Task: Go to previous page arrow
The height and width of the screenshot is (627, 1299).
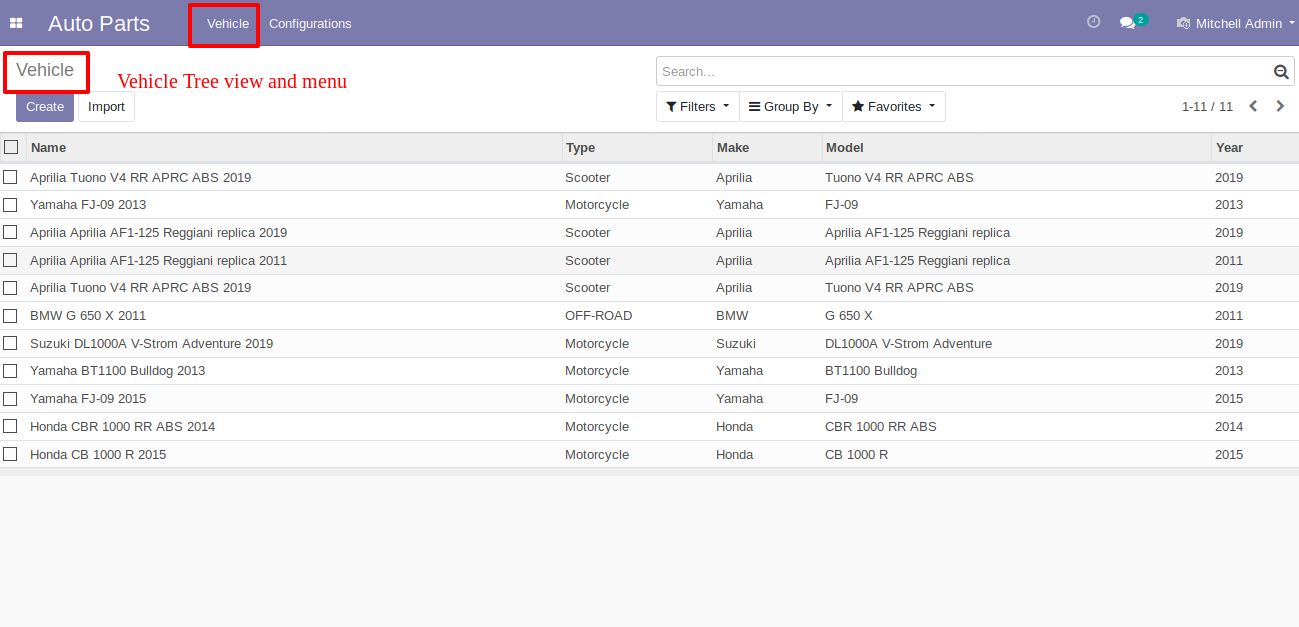Action: [x=1253, y=106]
